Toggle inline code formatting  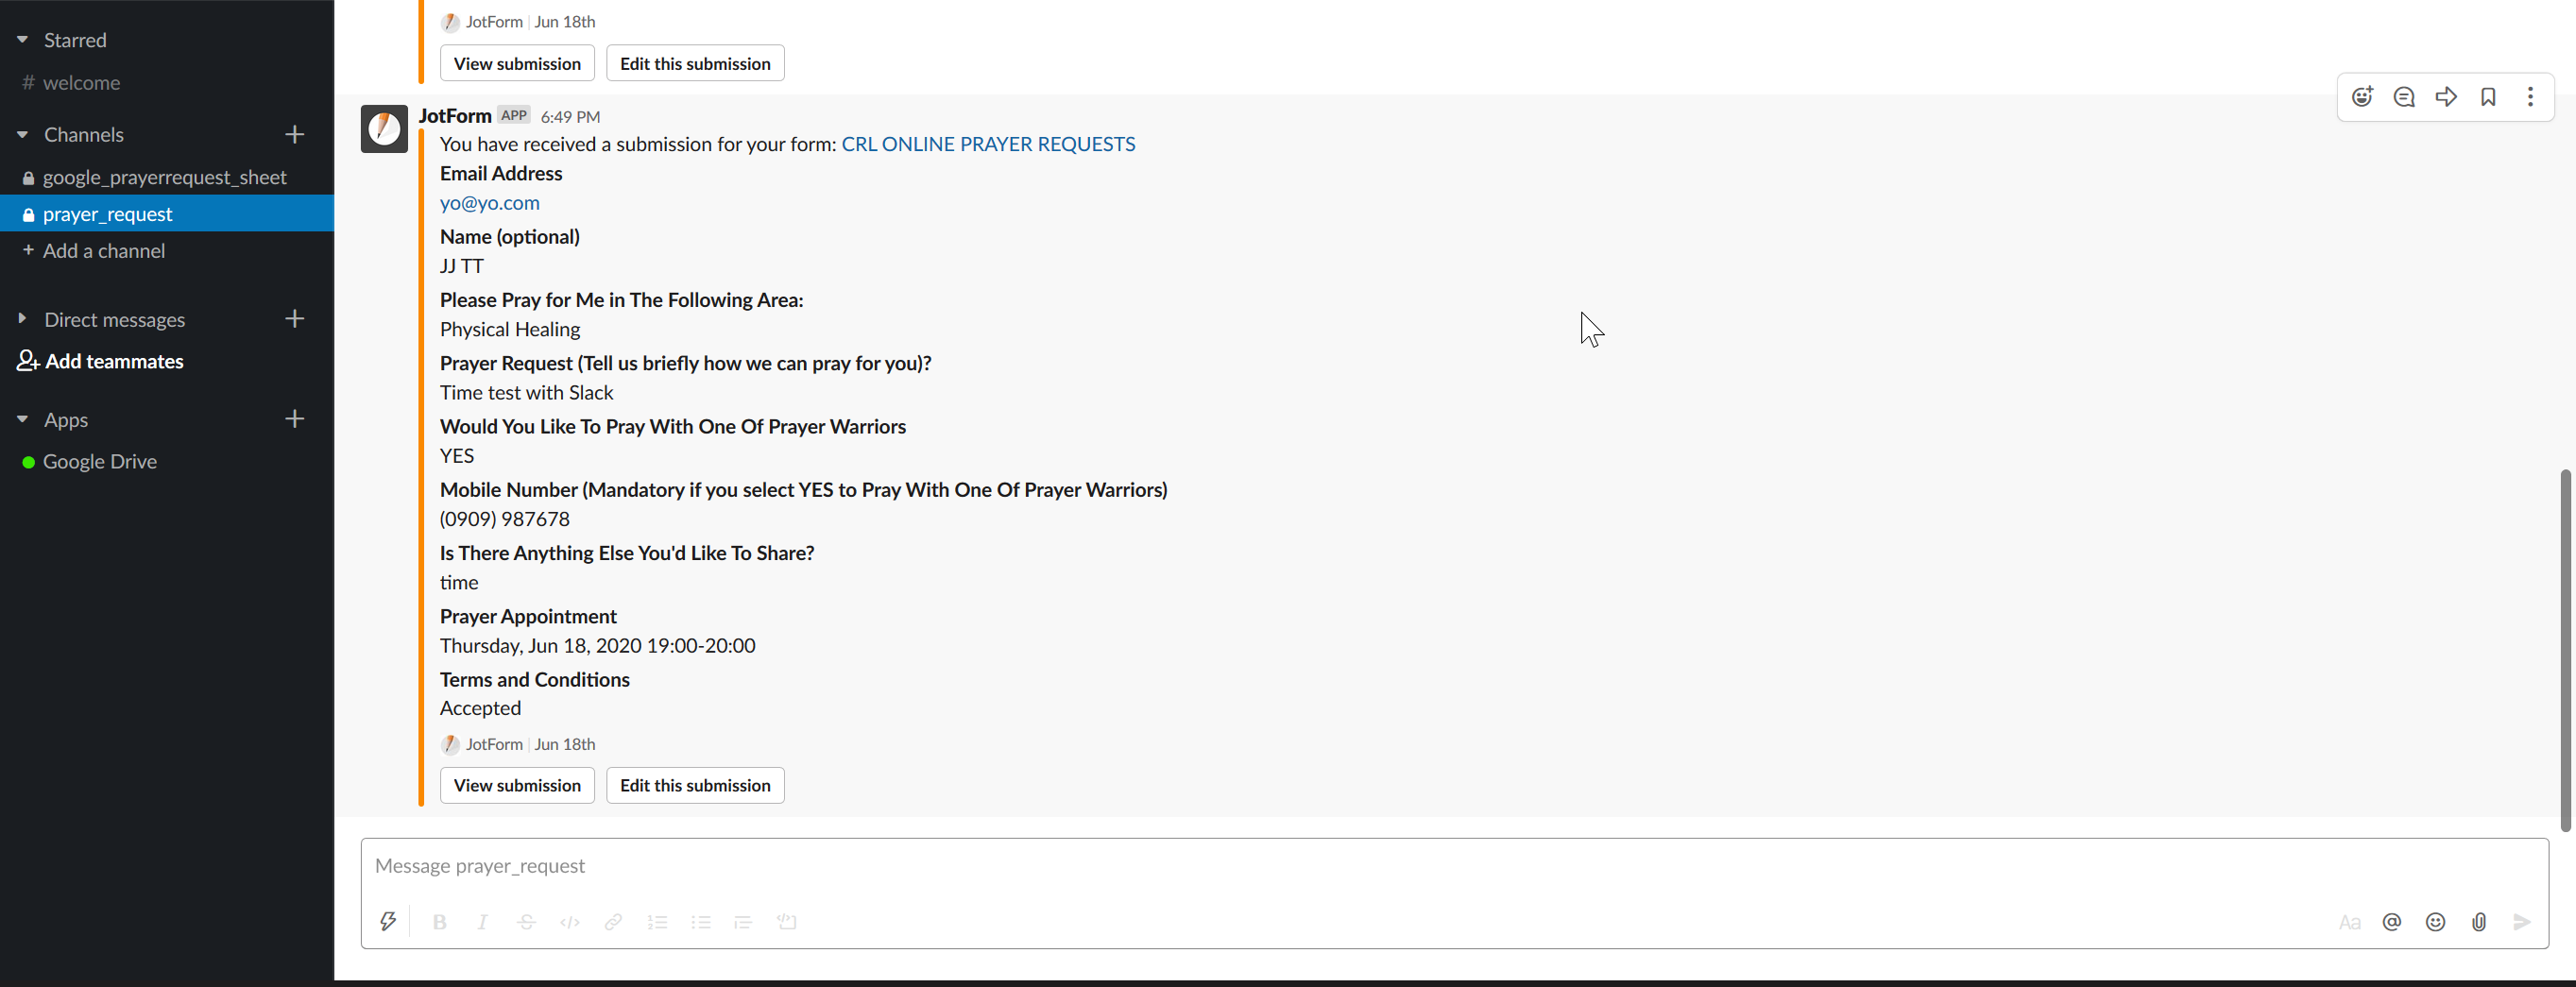[570, 922]
